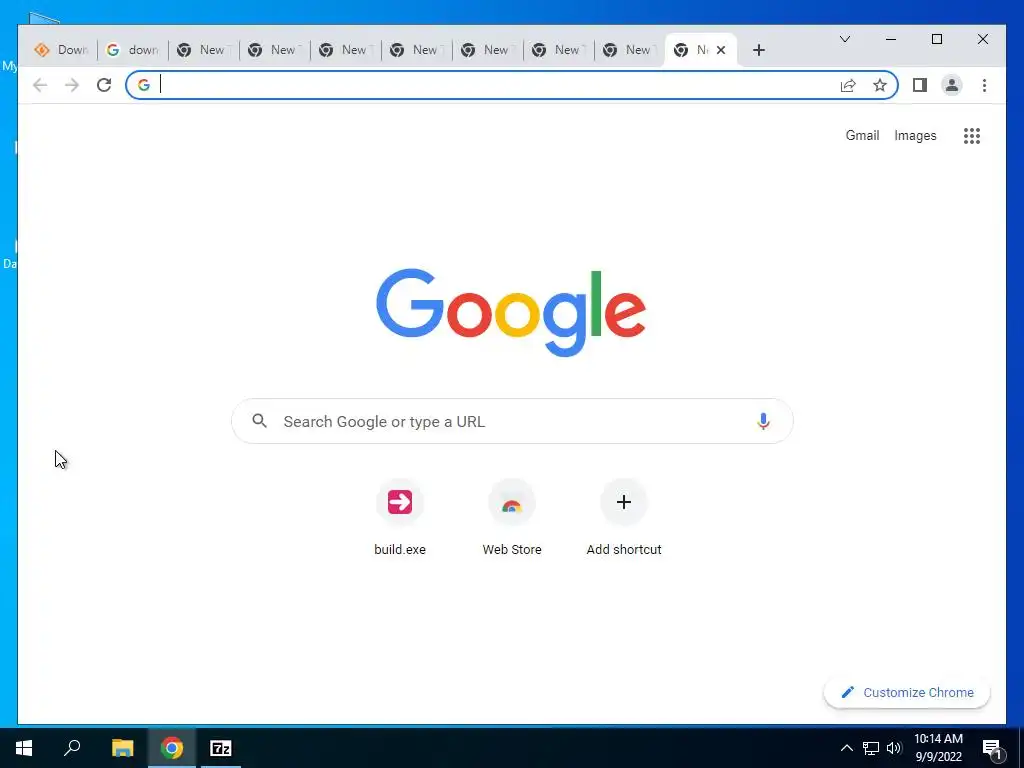Click the Customize Chrome button
Viewport: 1024px width, 768px height.
pos(907,692)
